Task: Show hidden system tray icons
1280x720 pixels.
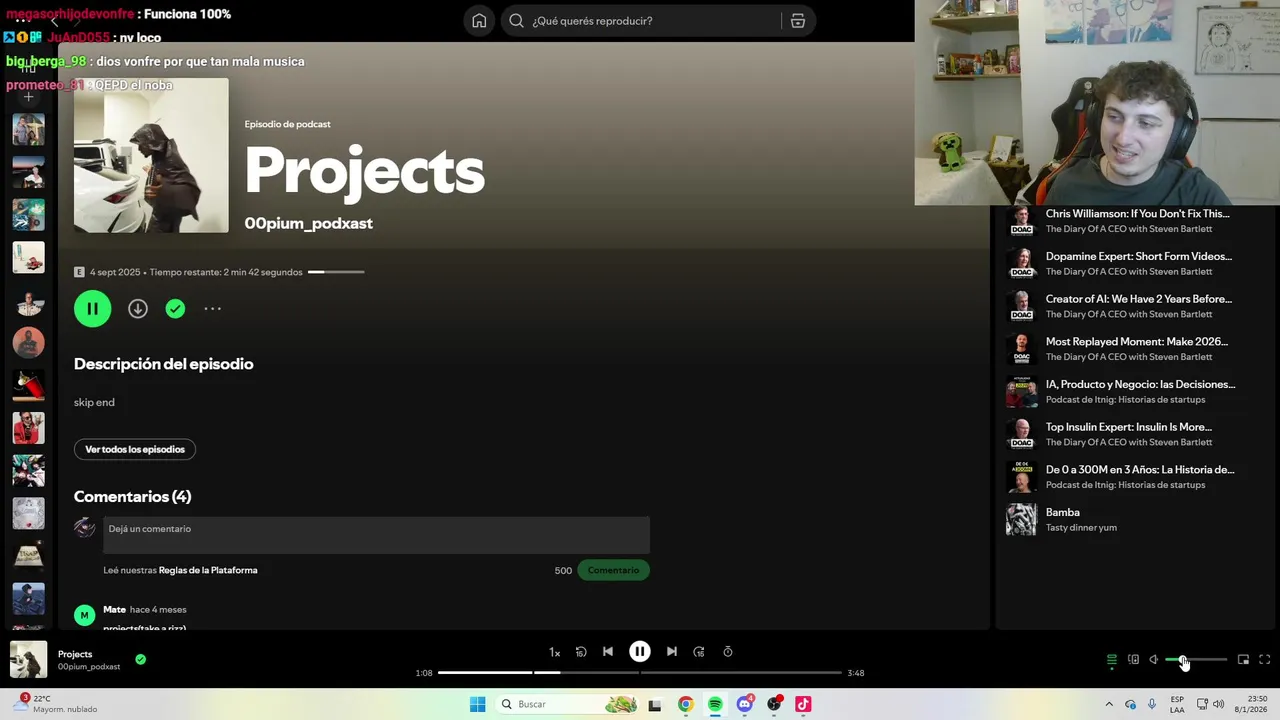Action: pos(1109,704)
